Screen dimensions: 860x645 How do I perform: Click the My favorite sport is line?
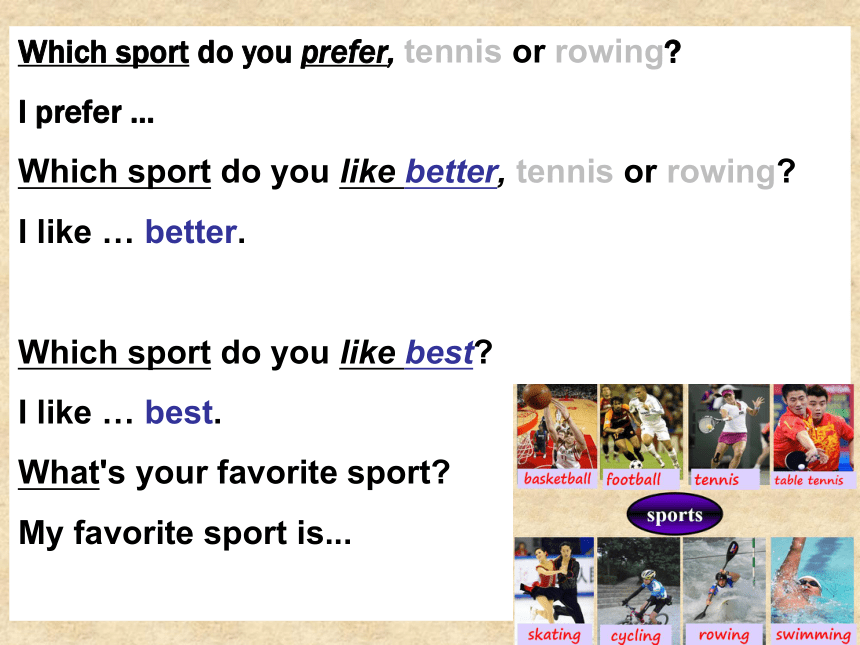[x=185, y=533]
